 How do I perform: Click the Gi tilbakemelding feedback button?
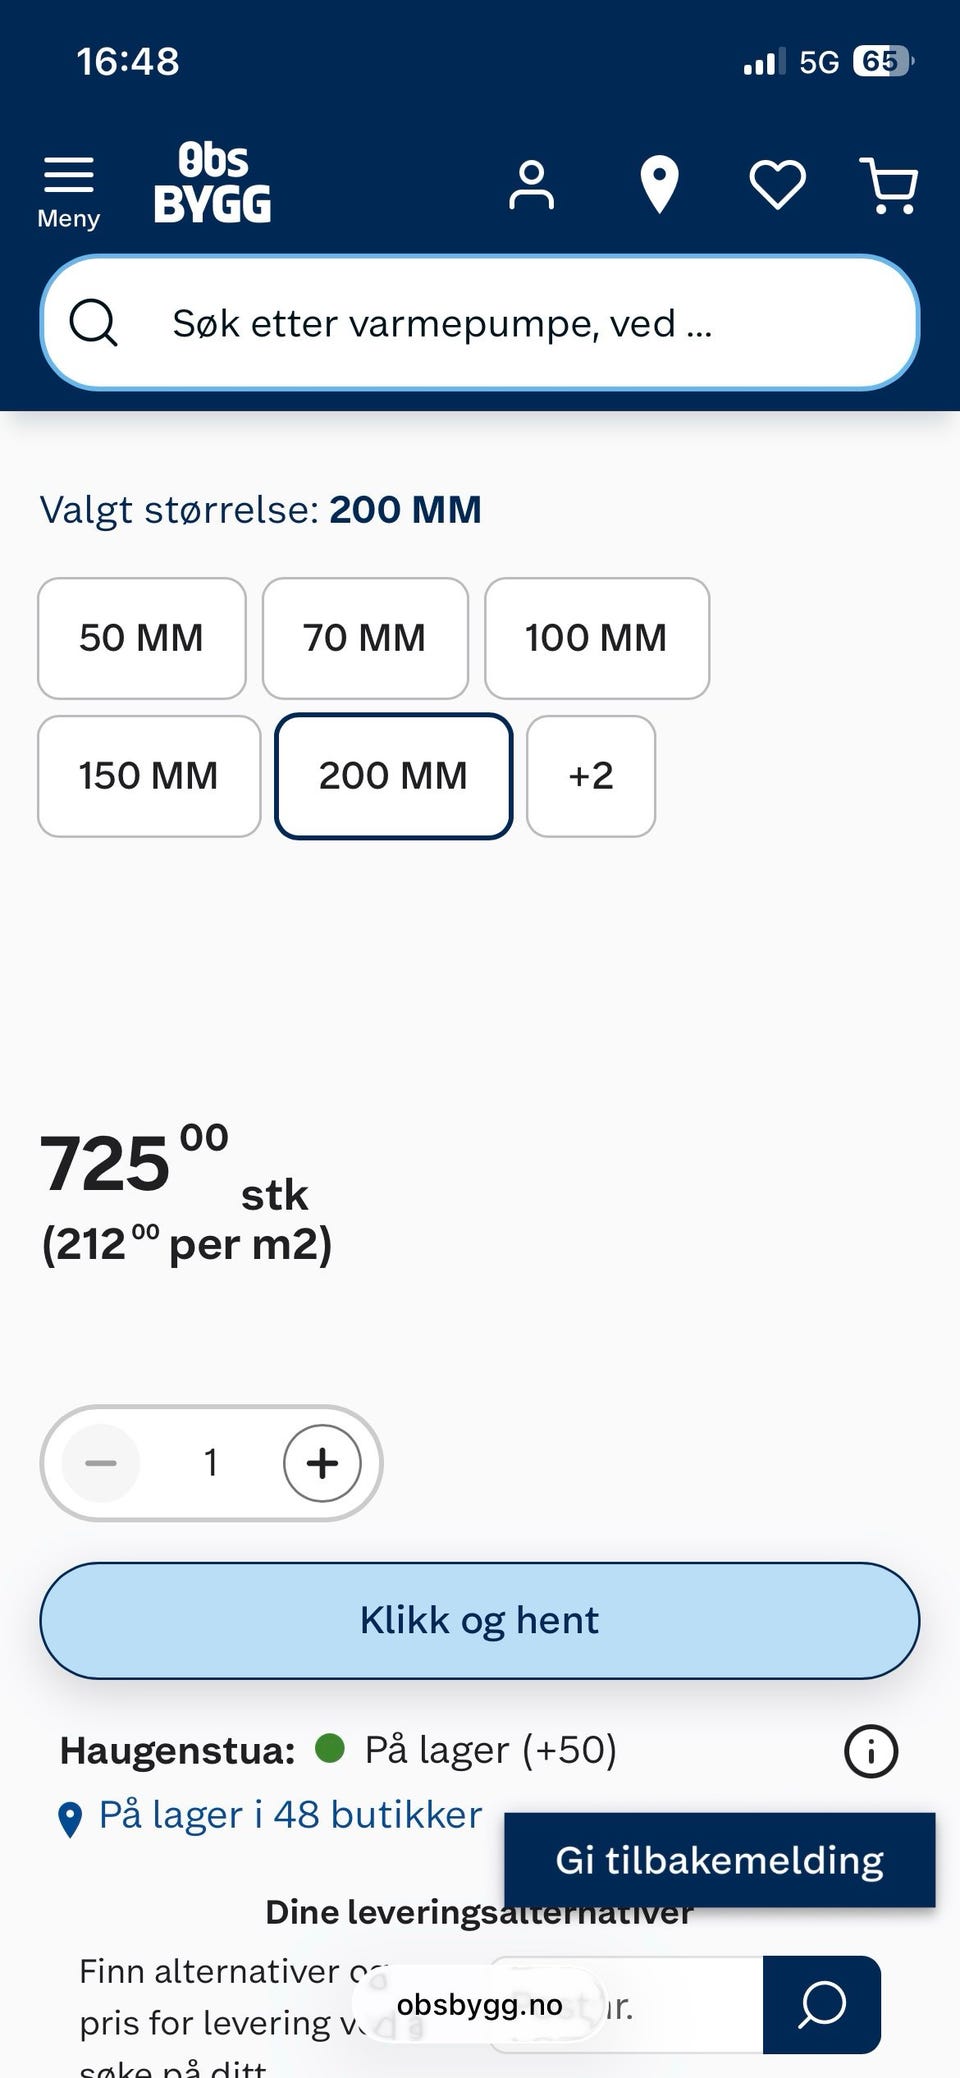pyautogui.click(x=719, y=1860)
